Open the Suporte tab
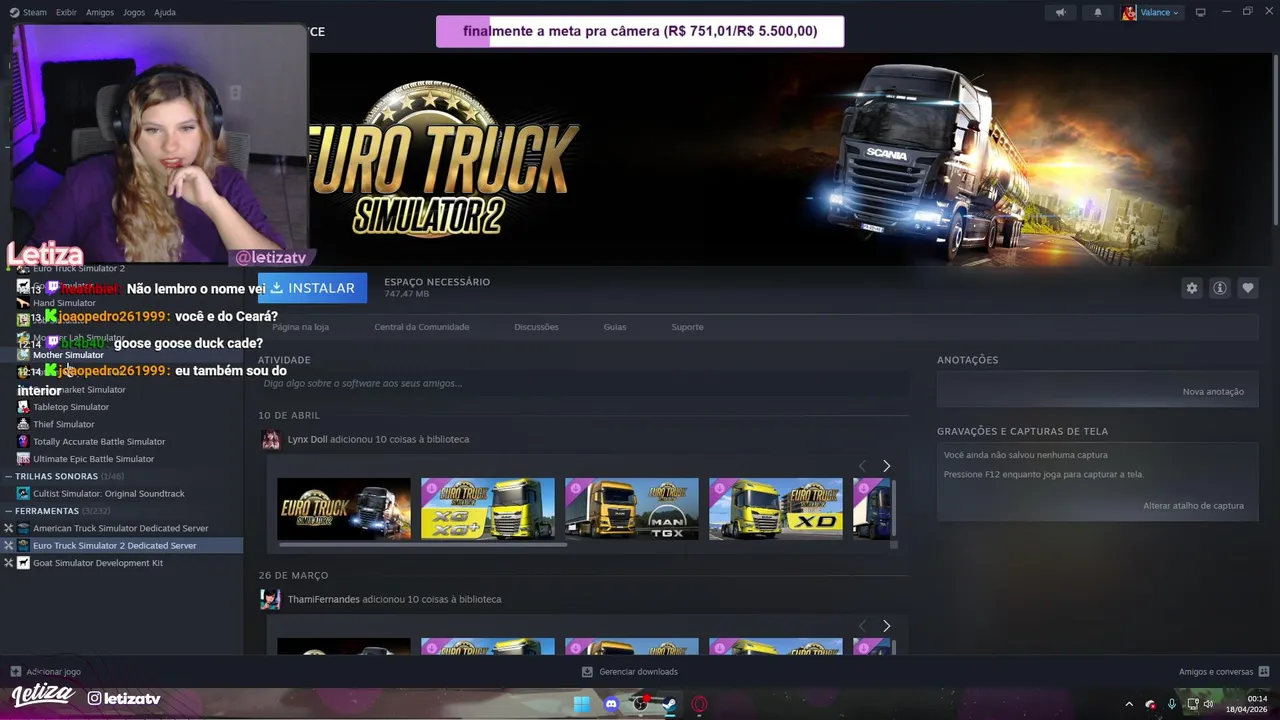Screen dimensions: 1280x720 687,327
